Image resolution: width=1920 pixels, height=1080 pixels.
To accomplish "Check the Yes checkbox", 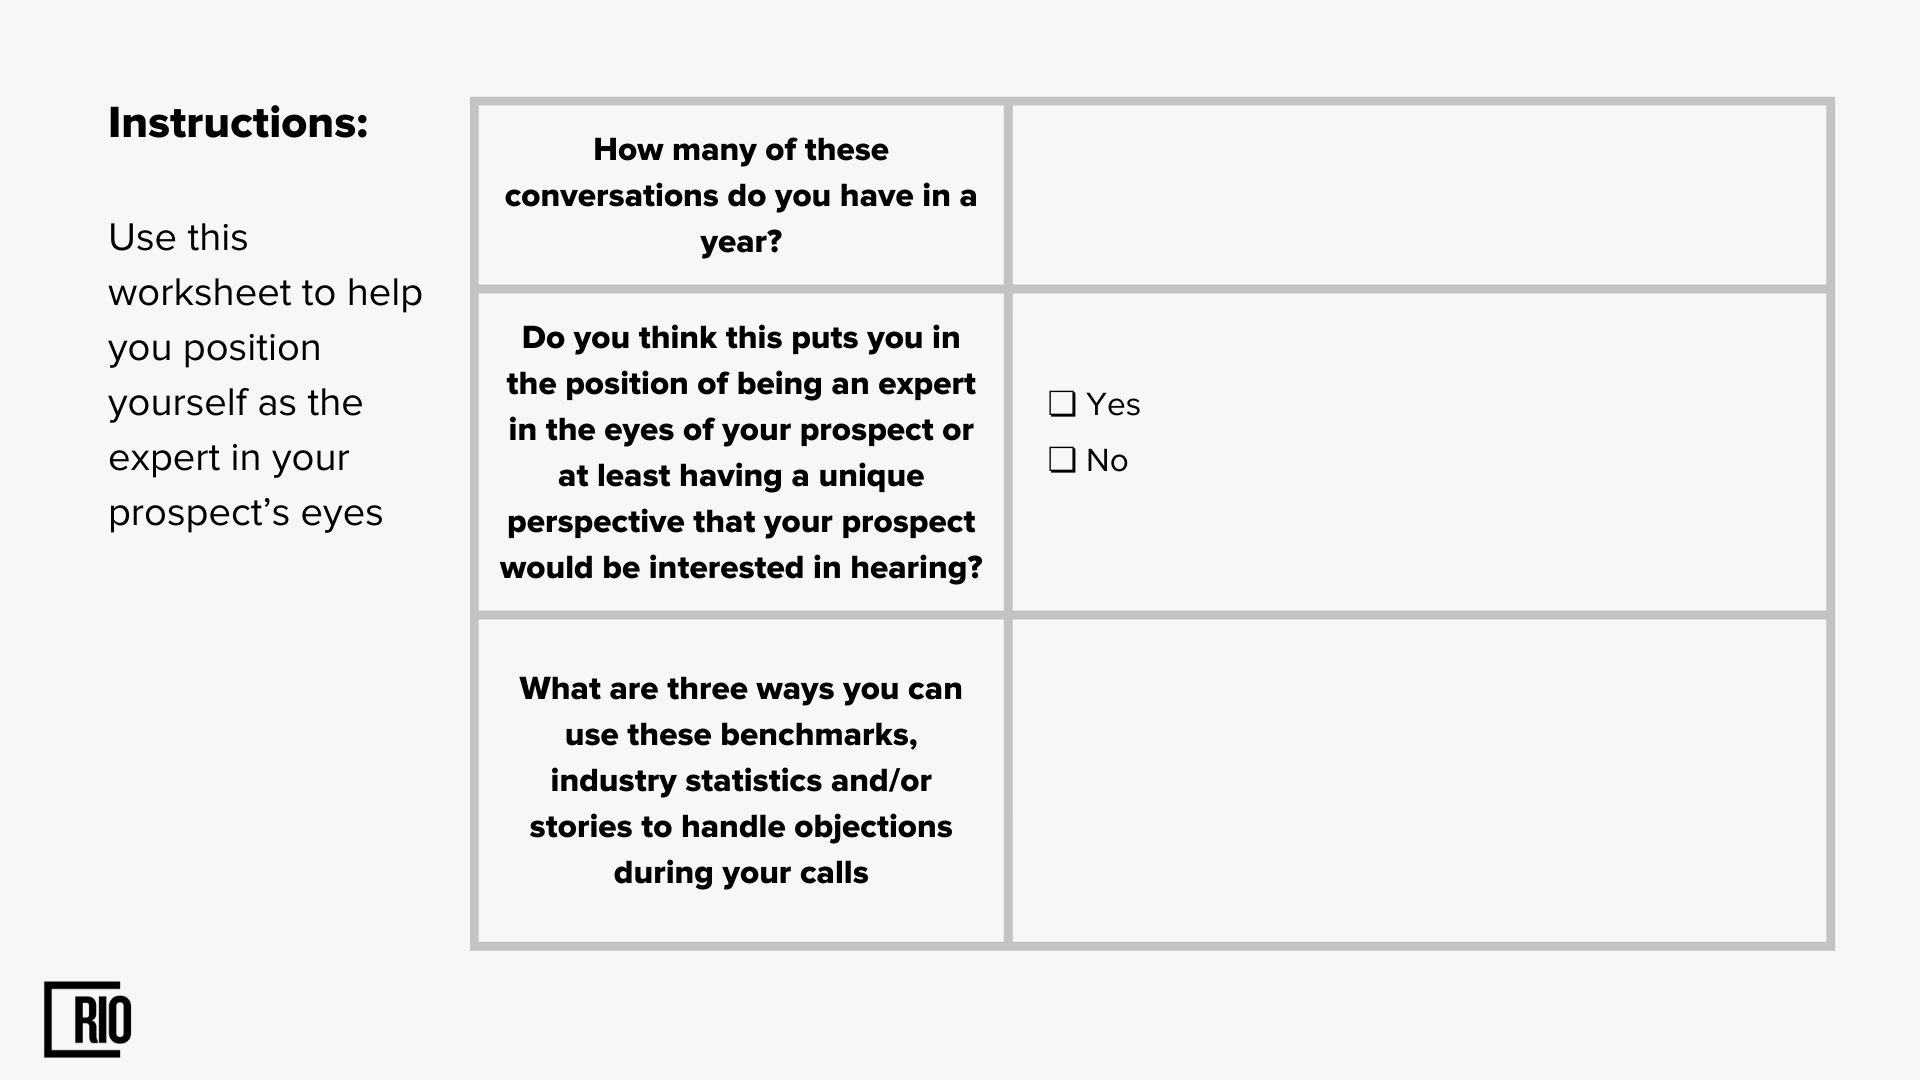I will pyautogui.click(x=1062, y=404).
